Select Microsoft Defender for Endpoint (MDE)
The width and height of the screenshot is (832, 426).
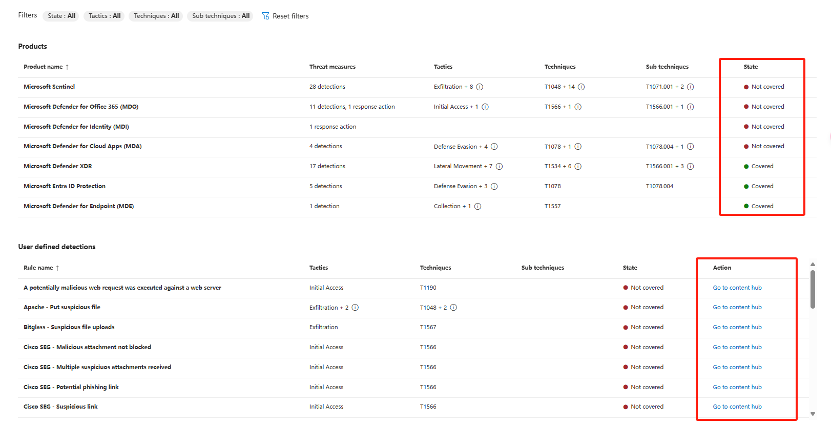tap(417, 206)
